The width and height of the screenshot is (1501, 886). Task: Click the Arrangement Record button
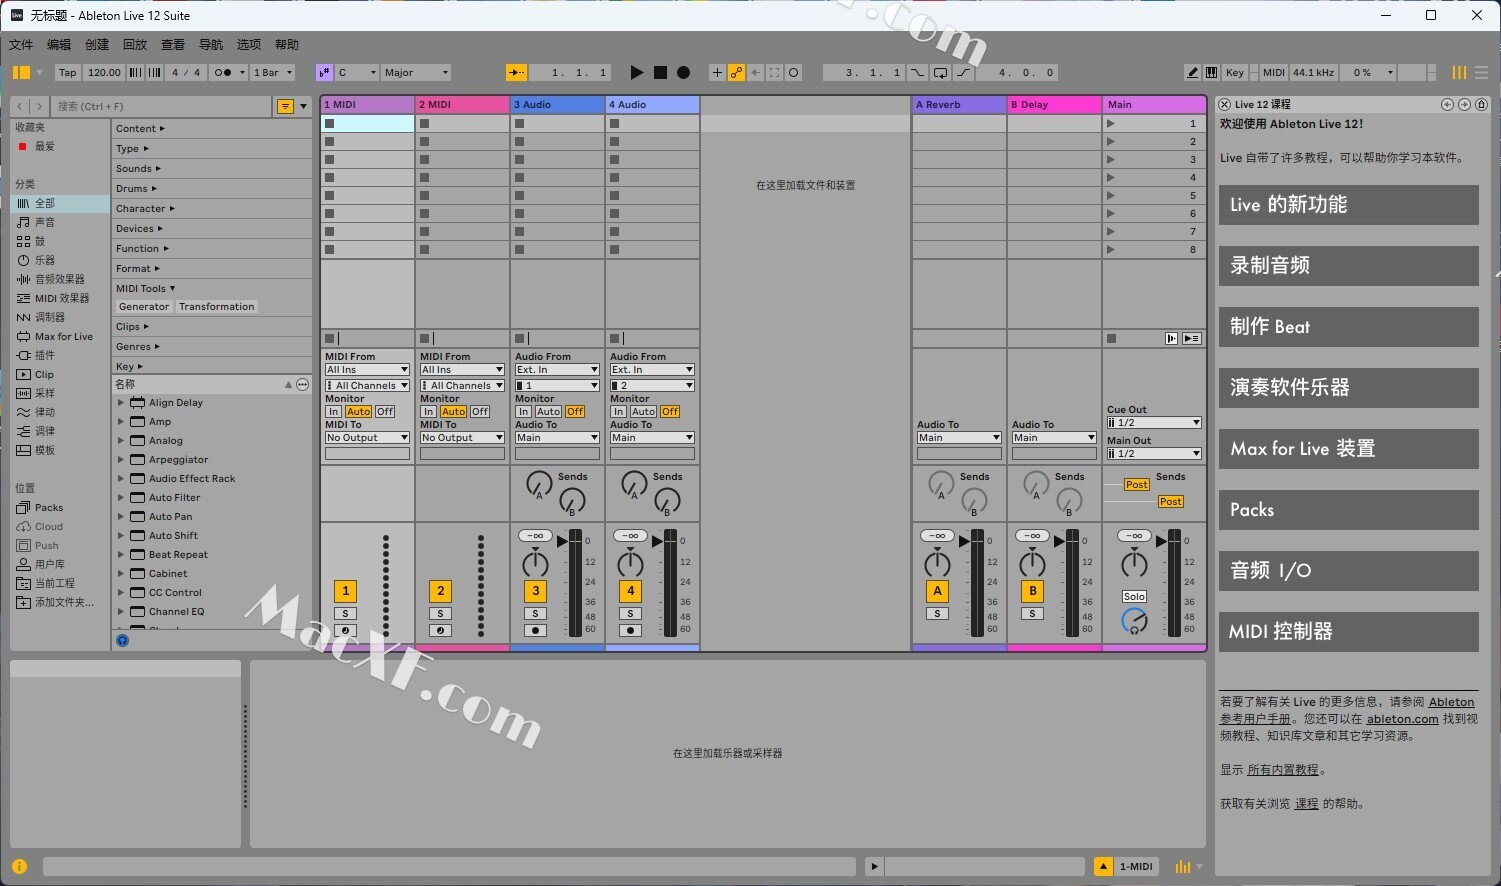[684, 72]
